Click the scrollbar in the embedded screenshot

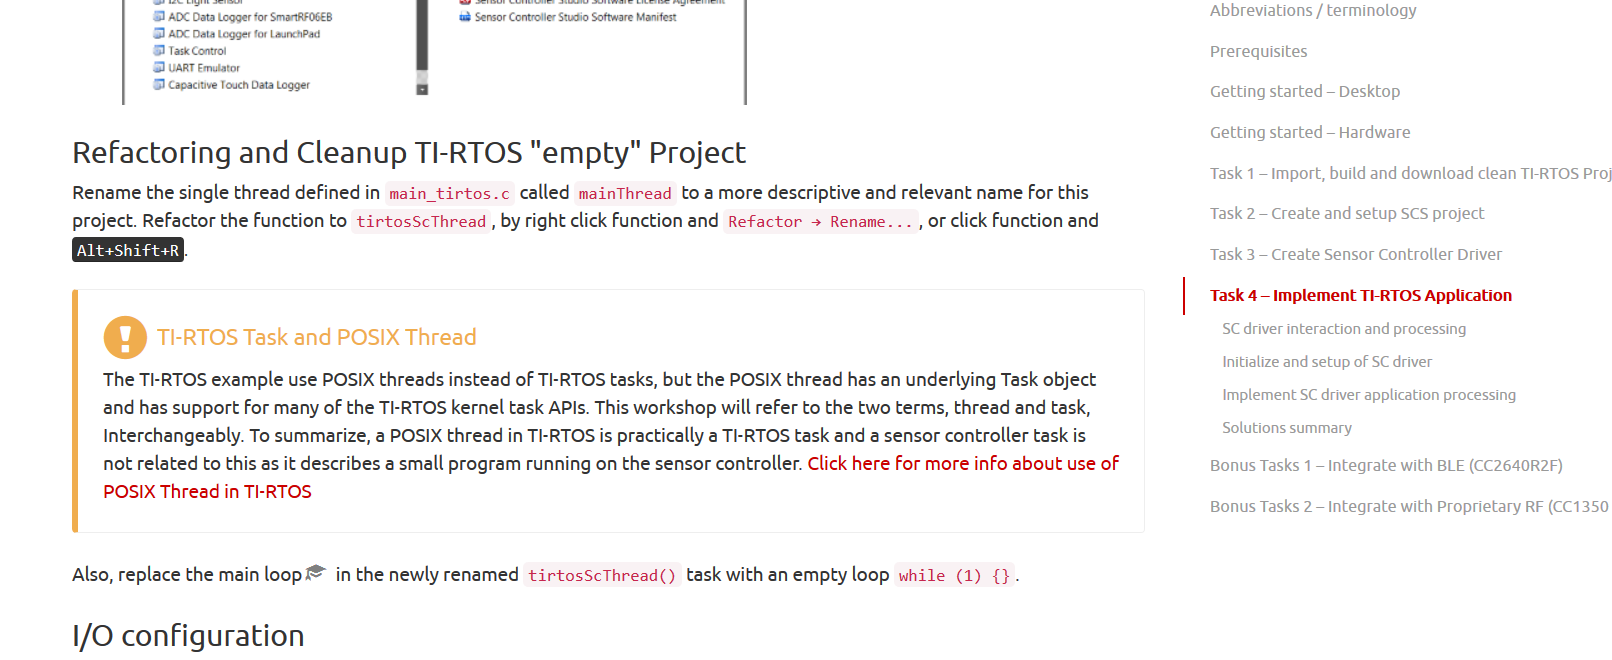(x=422, y=48)
